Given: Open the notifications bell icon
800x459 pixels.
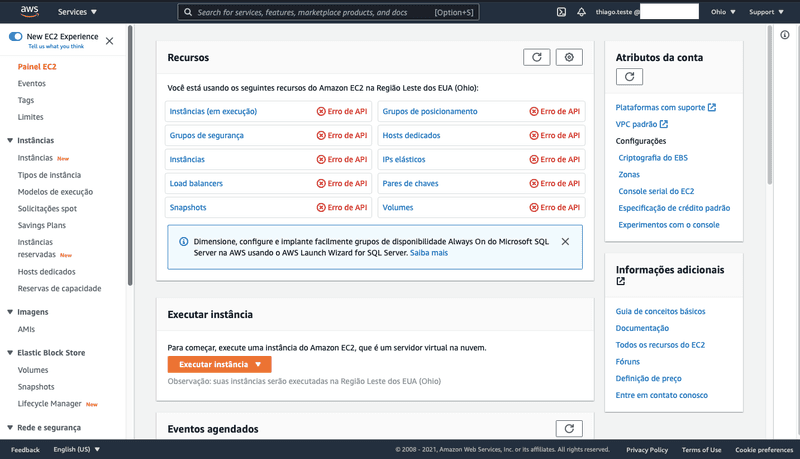Looking at the screenshot, I should pyautogui.click(x=581, y=12).
